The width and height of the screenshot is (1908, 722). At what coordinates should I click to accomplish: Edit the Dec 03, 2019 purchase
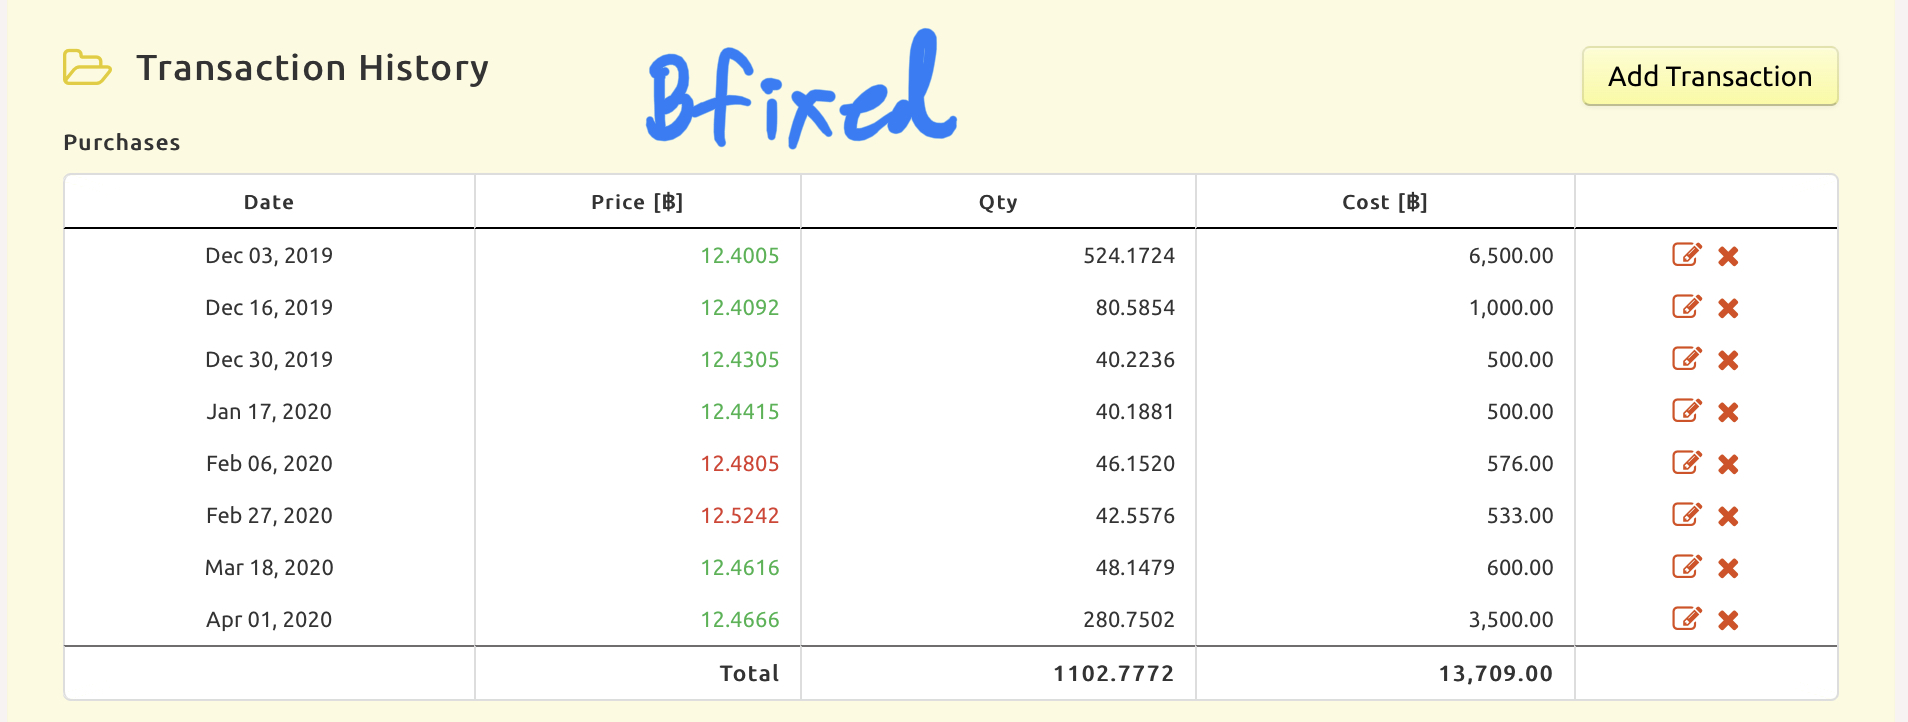1687,255
